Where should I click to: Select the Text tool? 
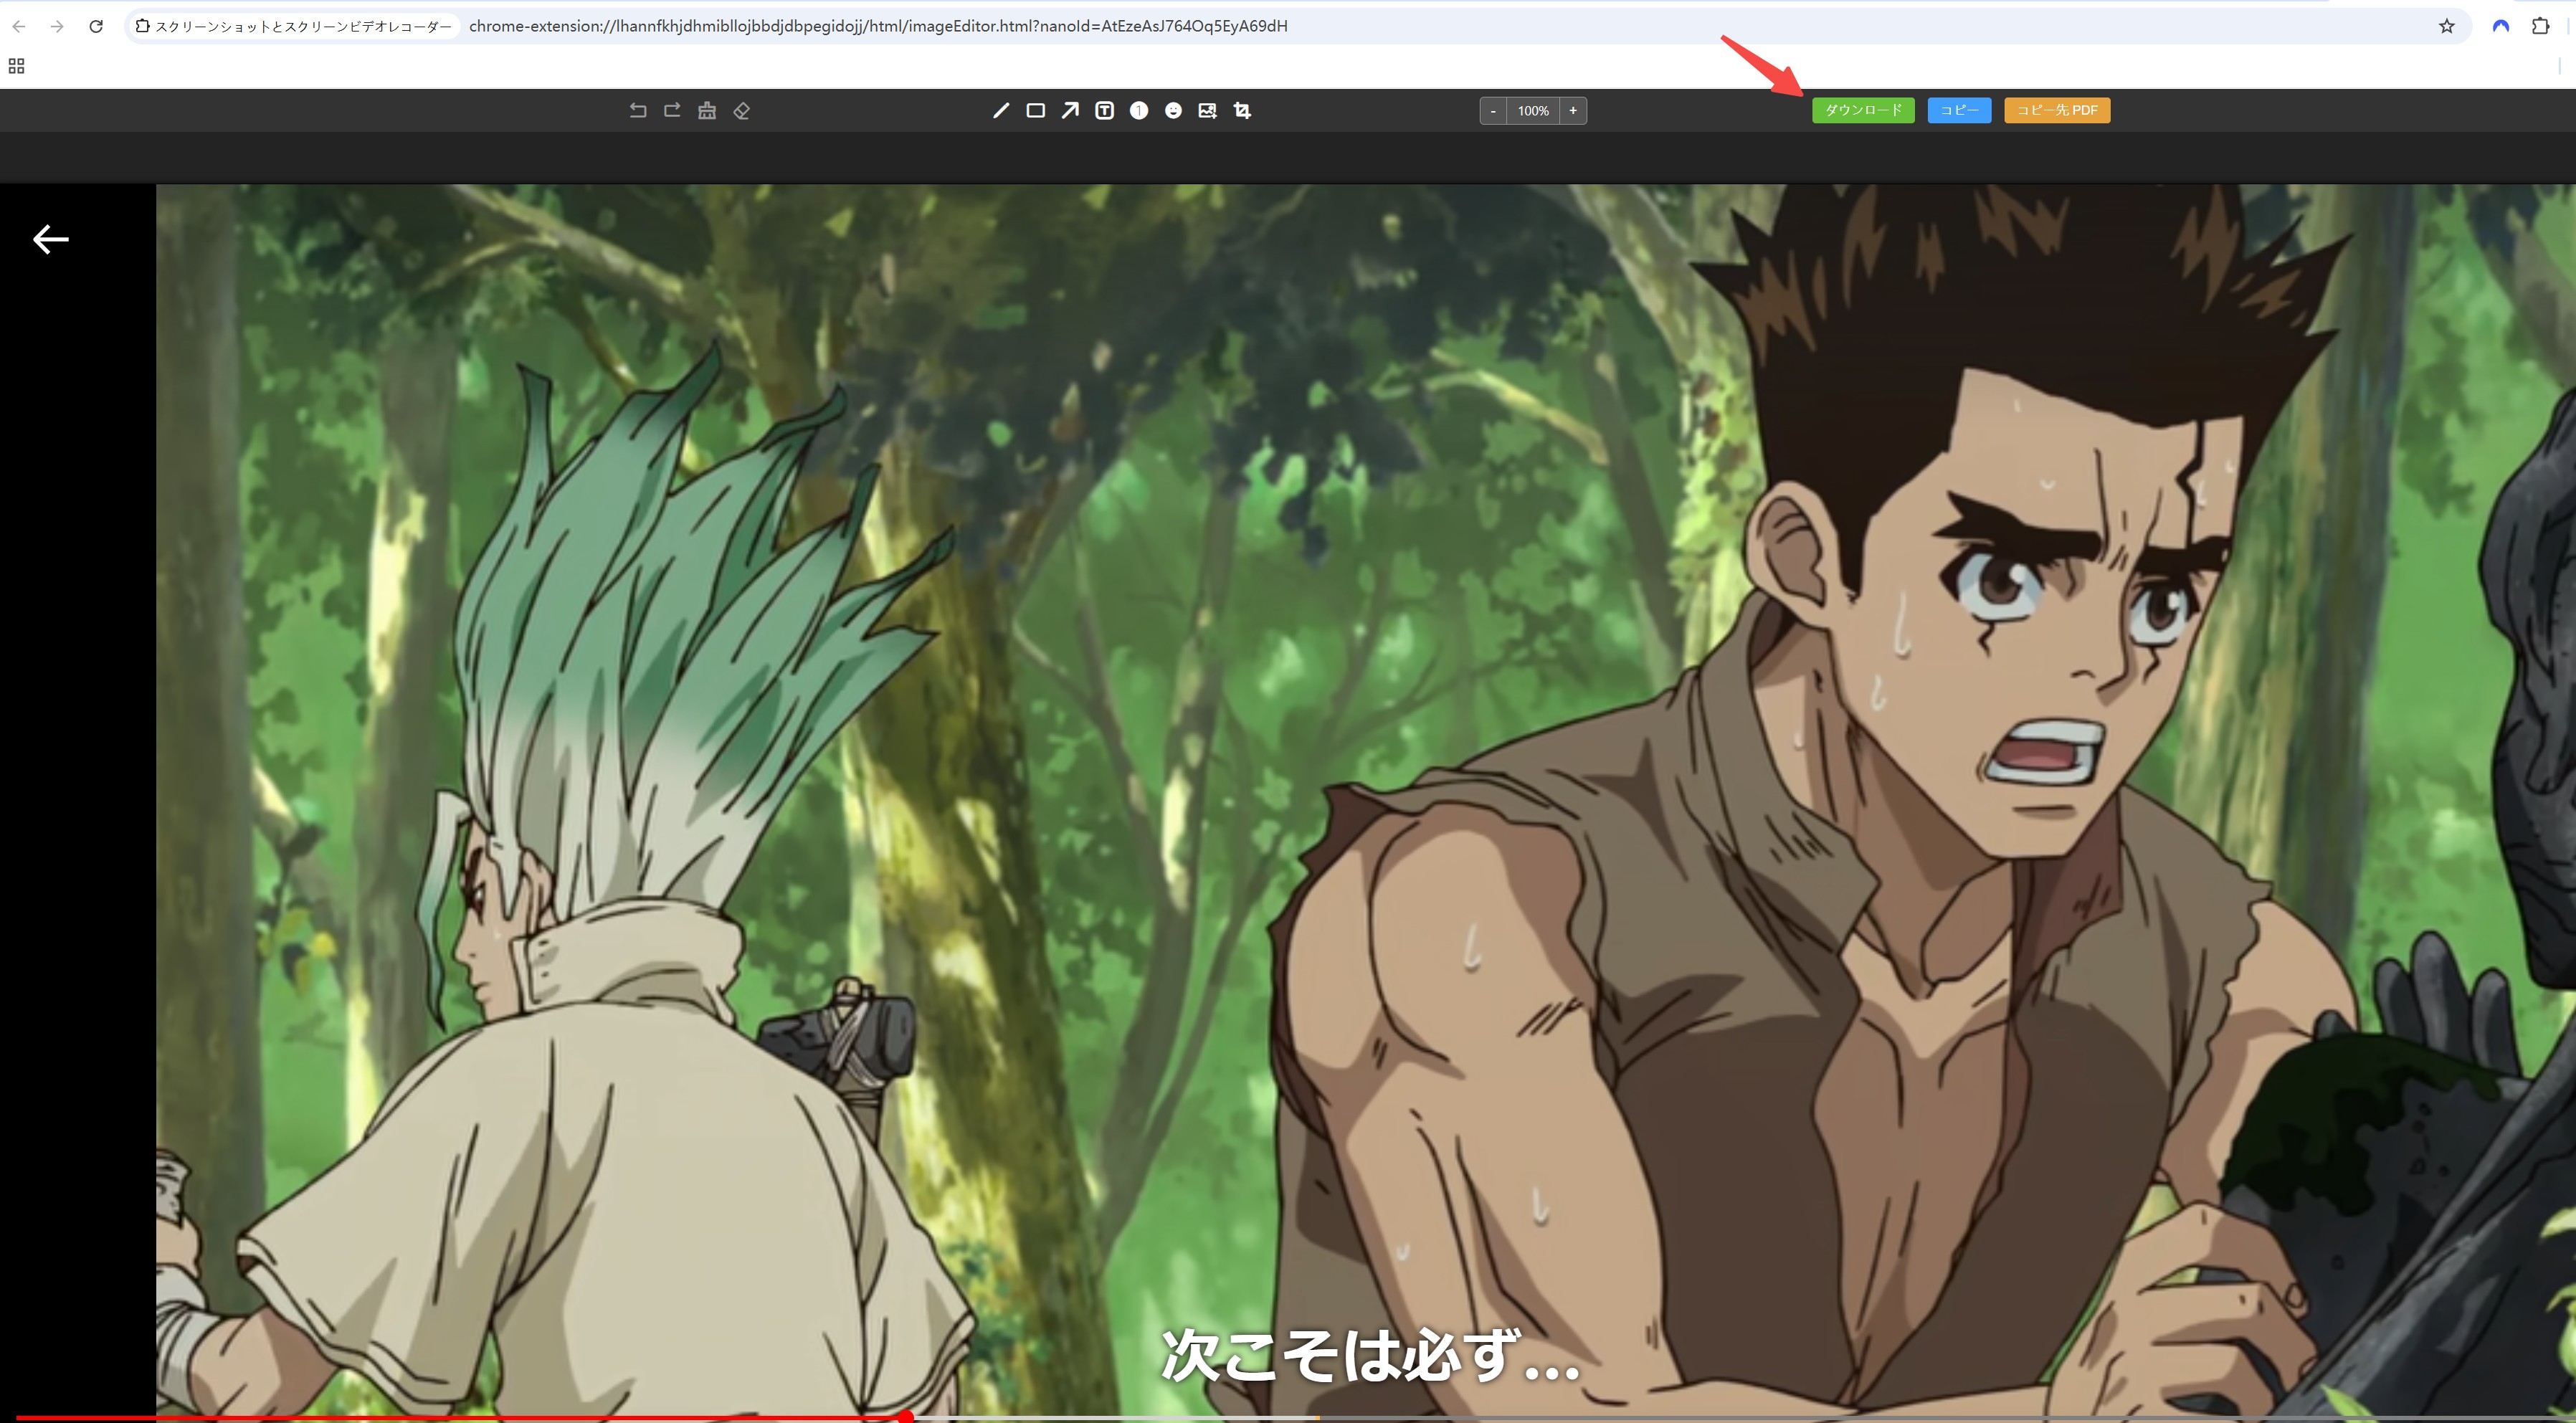tap(1105, 110)
